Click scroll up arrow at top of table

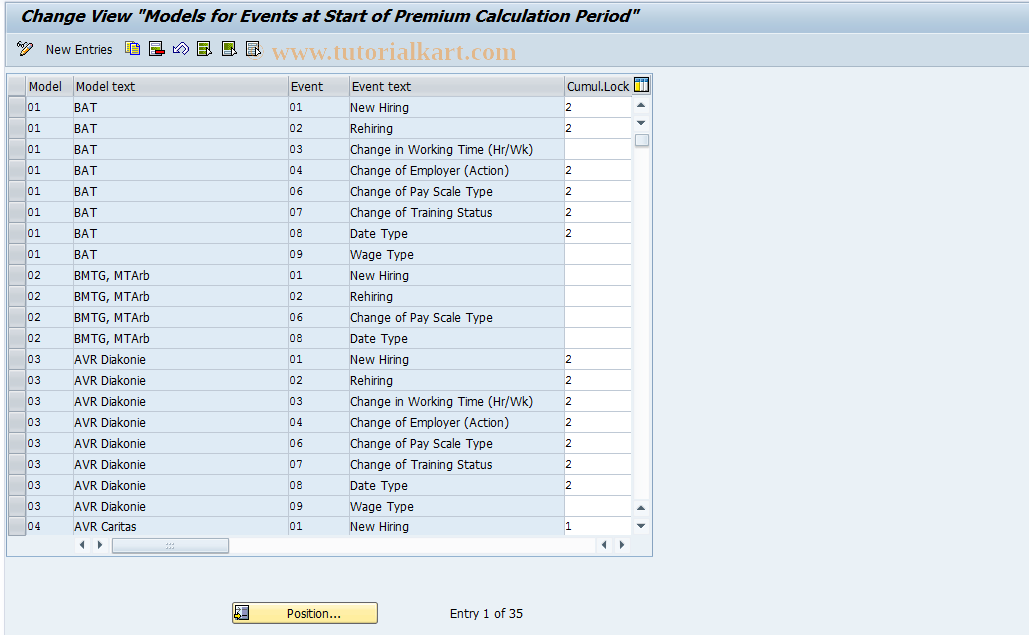coord(641,106)
